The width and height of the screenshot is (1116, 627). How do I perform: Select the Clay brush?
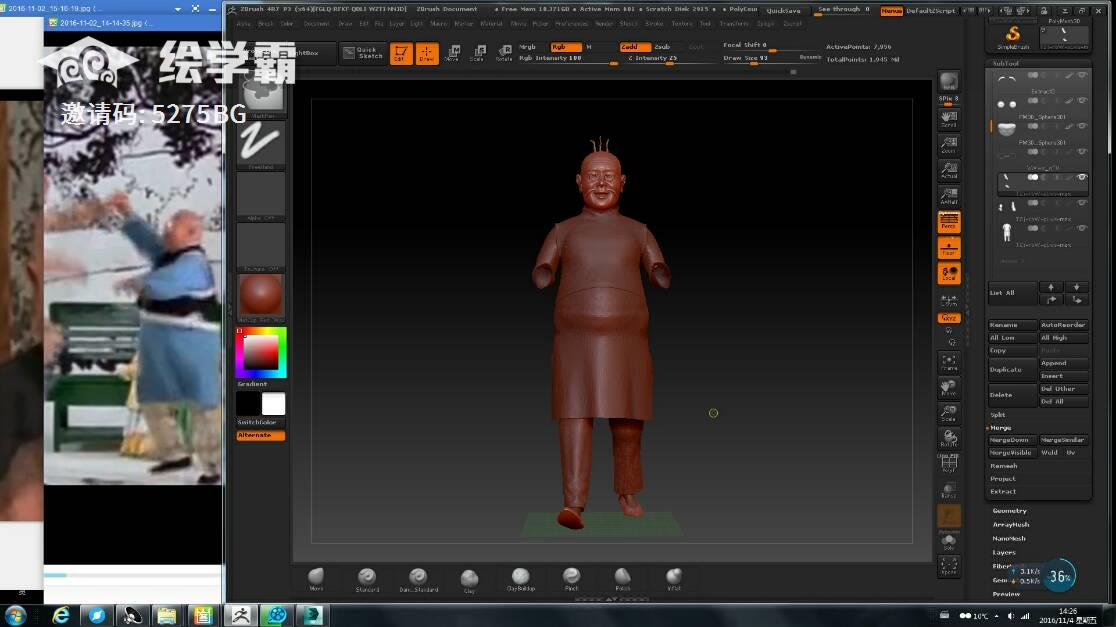pos(469,579)
